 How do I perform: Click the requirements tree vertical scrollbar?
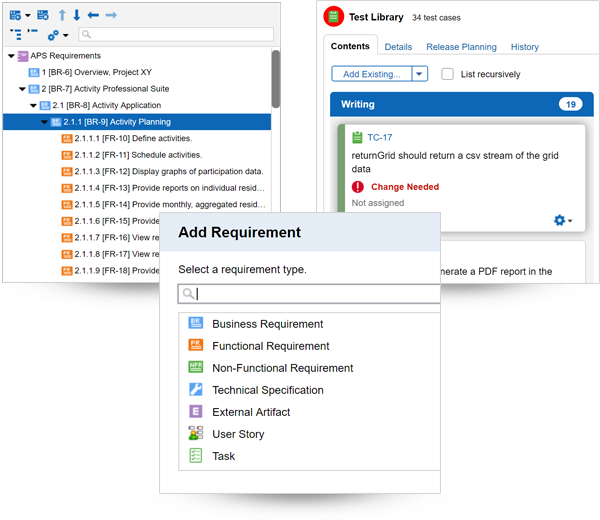[276, 79]
